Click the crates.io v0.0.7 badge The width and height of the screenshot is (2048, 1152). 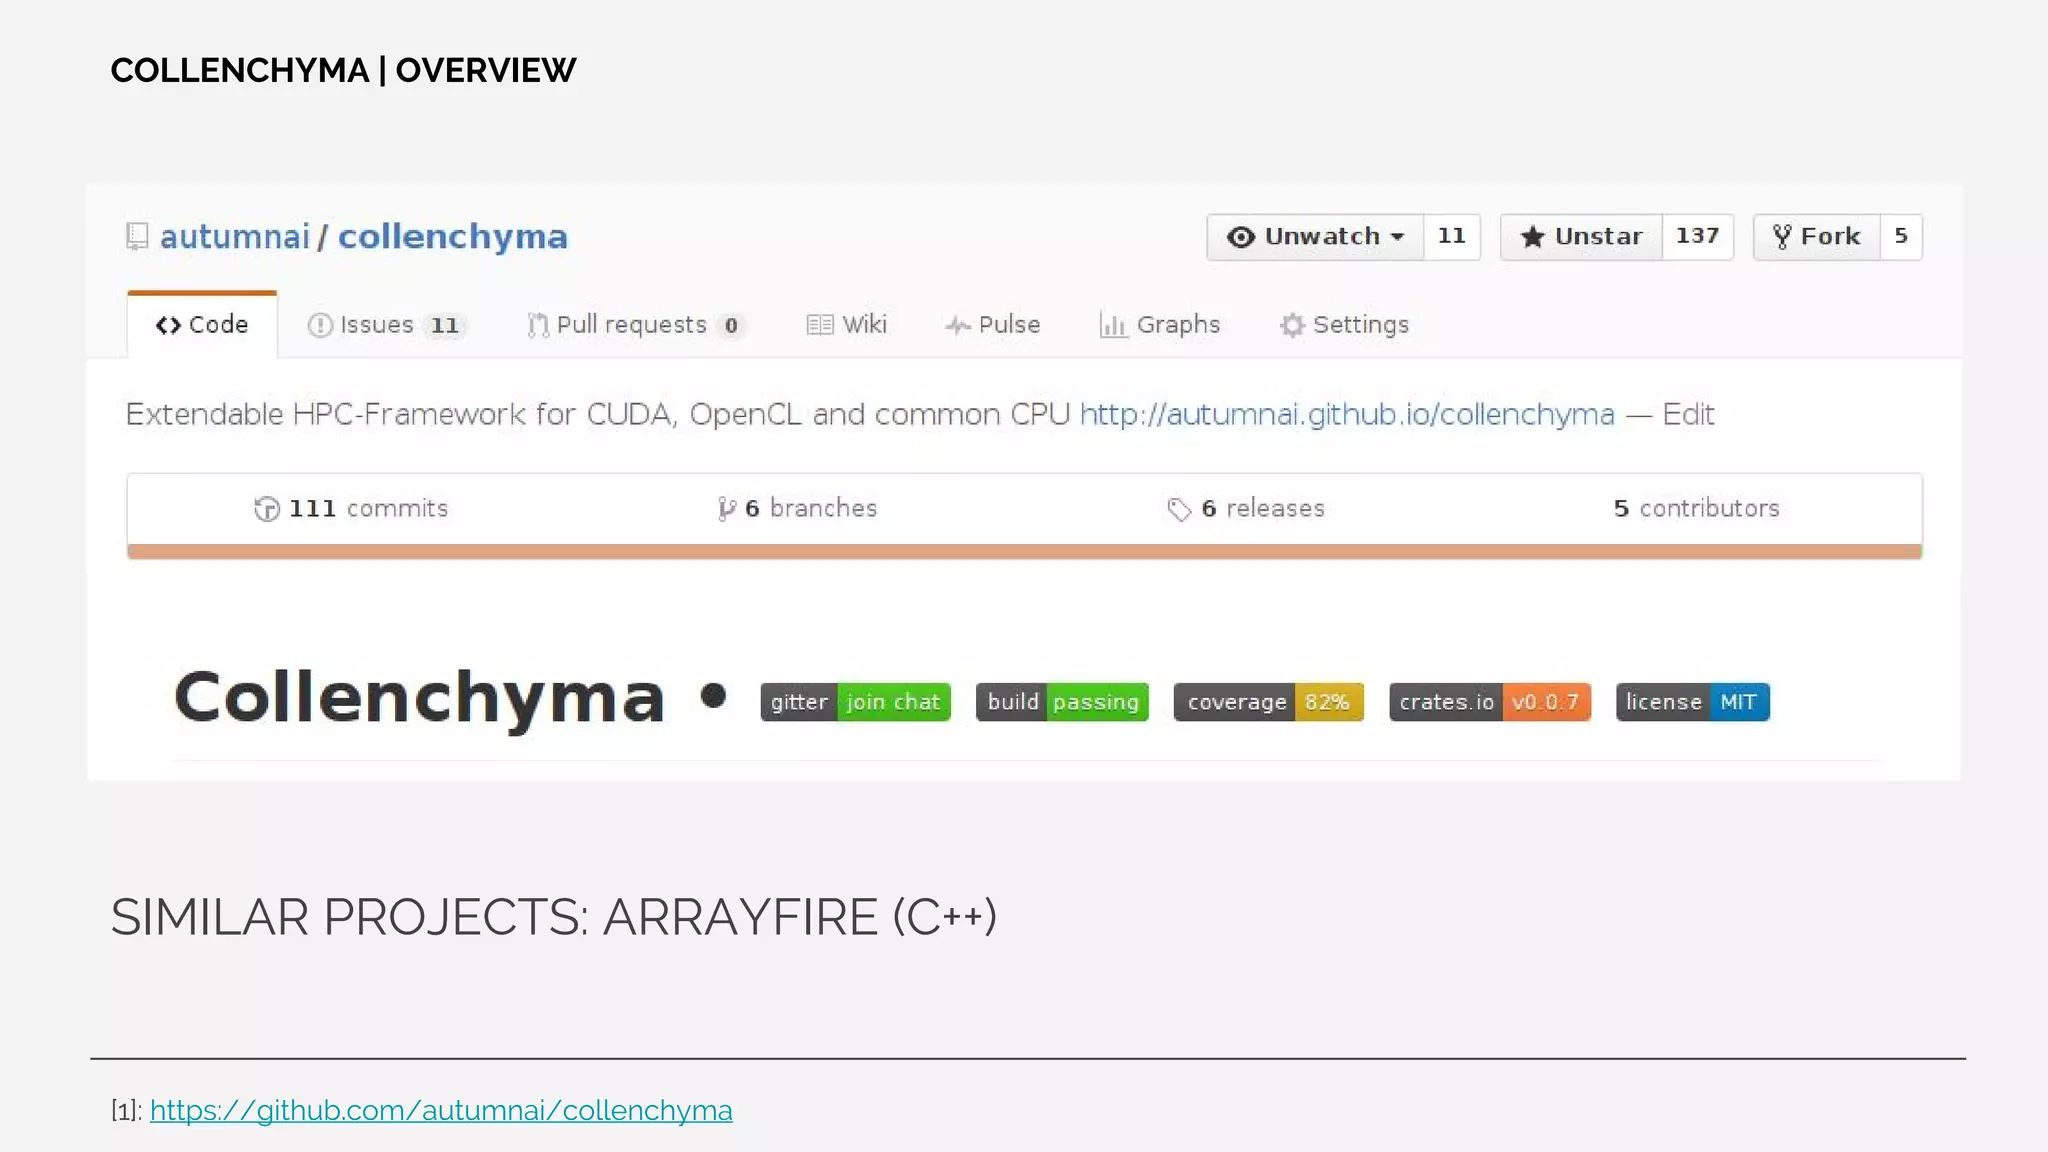tap(1489, 702)
